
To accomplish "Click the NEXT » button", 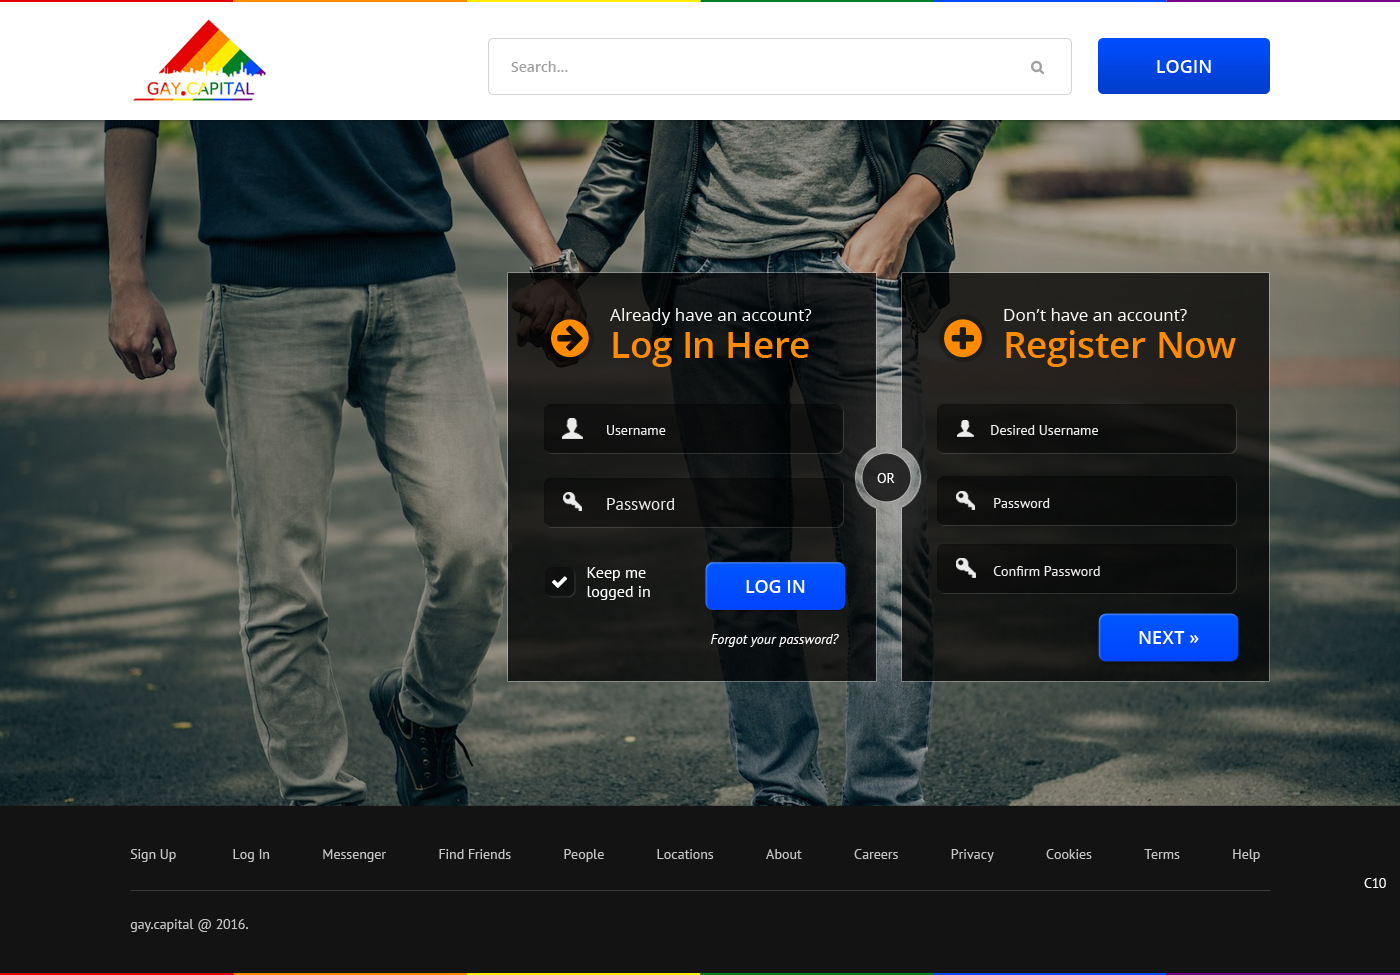I will [x=1168, y=637].
